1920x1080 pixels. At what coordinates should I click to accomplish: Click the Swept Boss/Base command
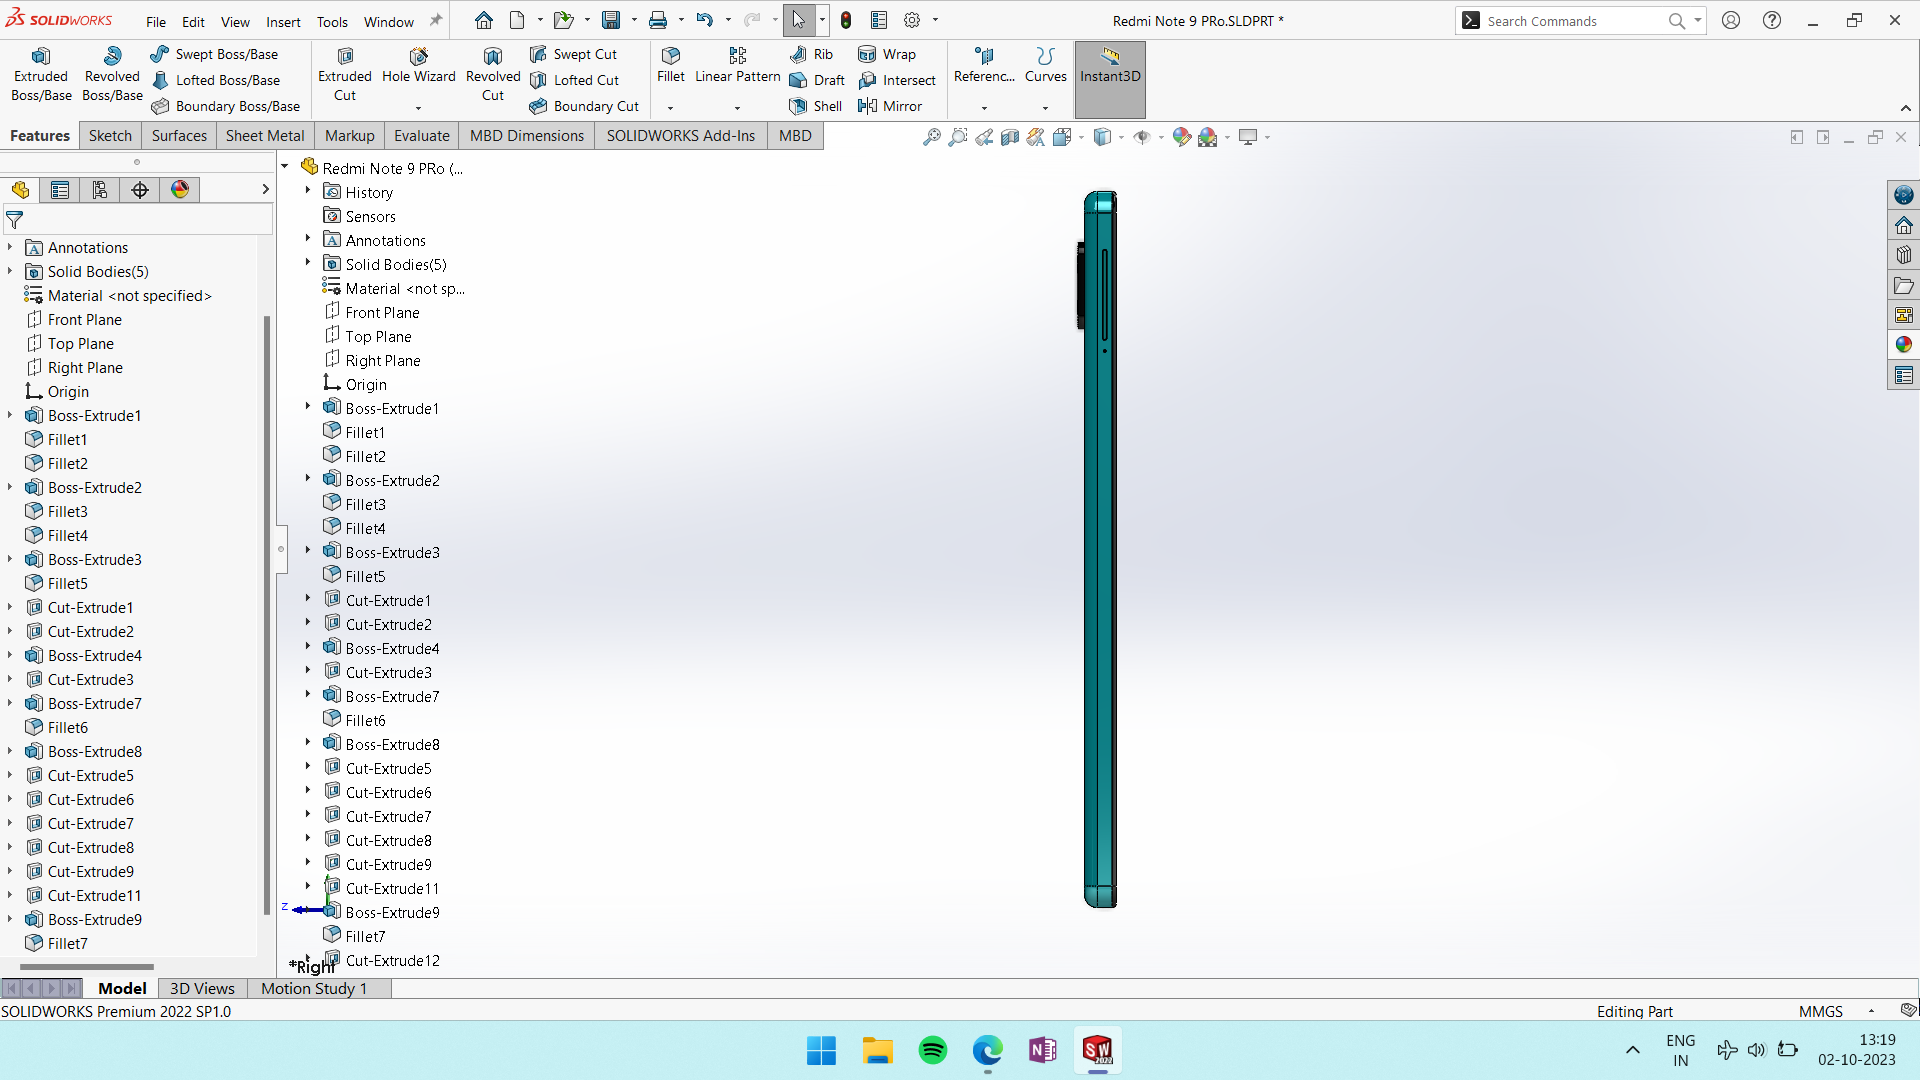point(214,54)
